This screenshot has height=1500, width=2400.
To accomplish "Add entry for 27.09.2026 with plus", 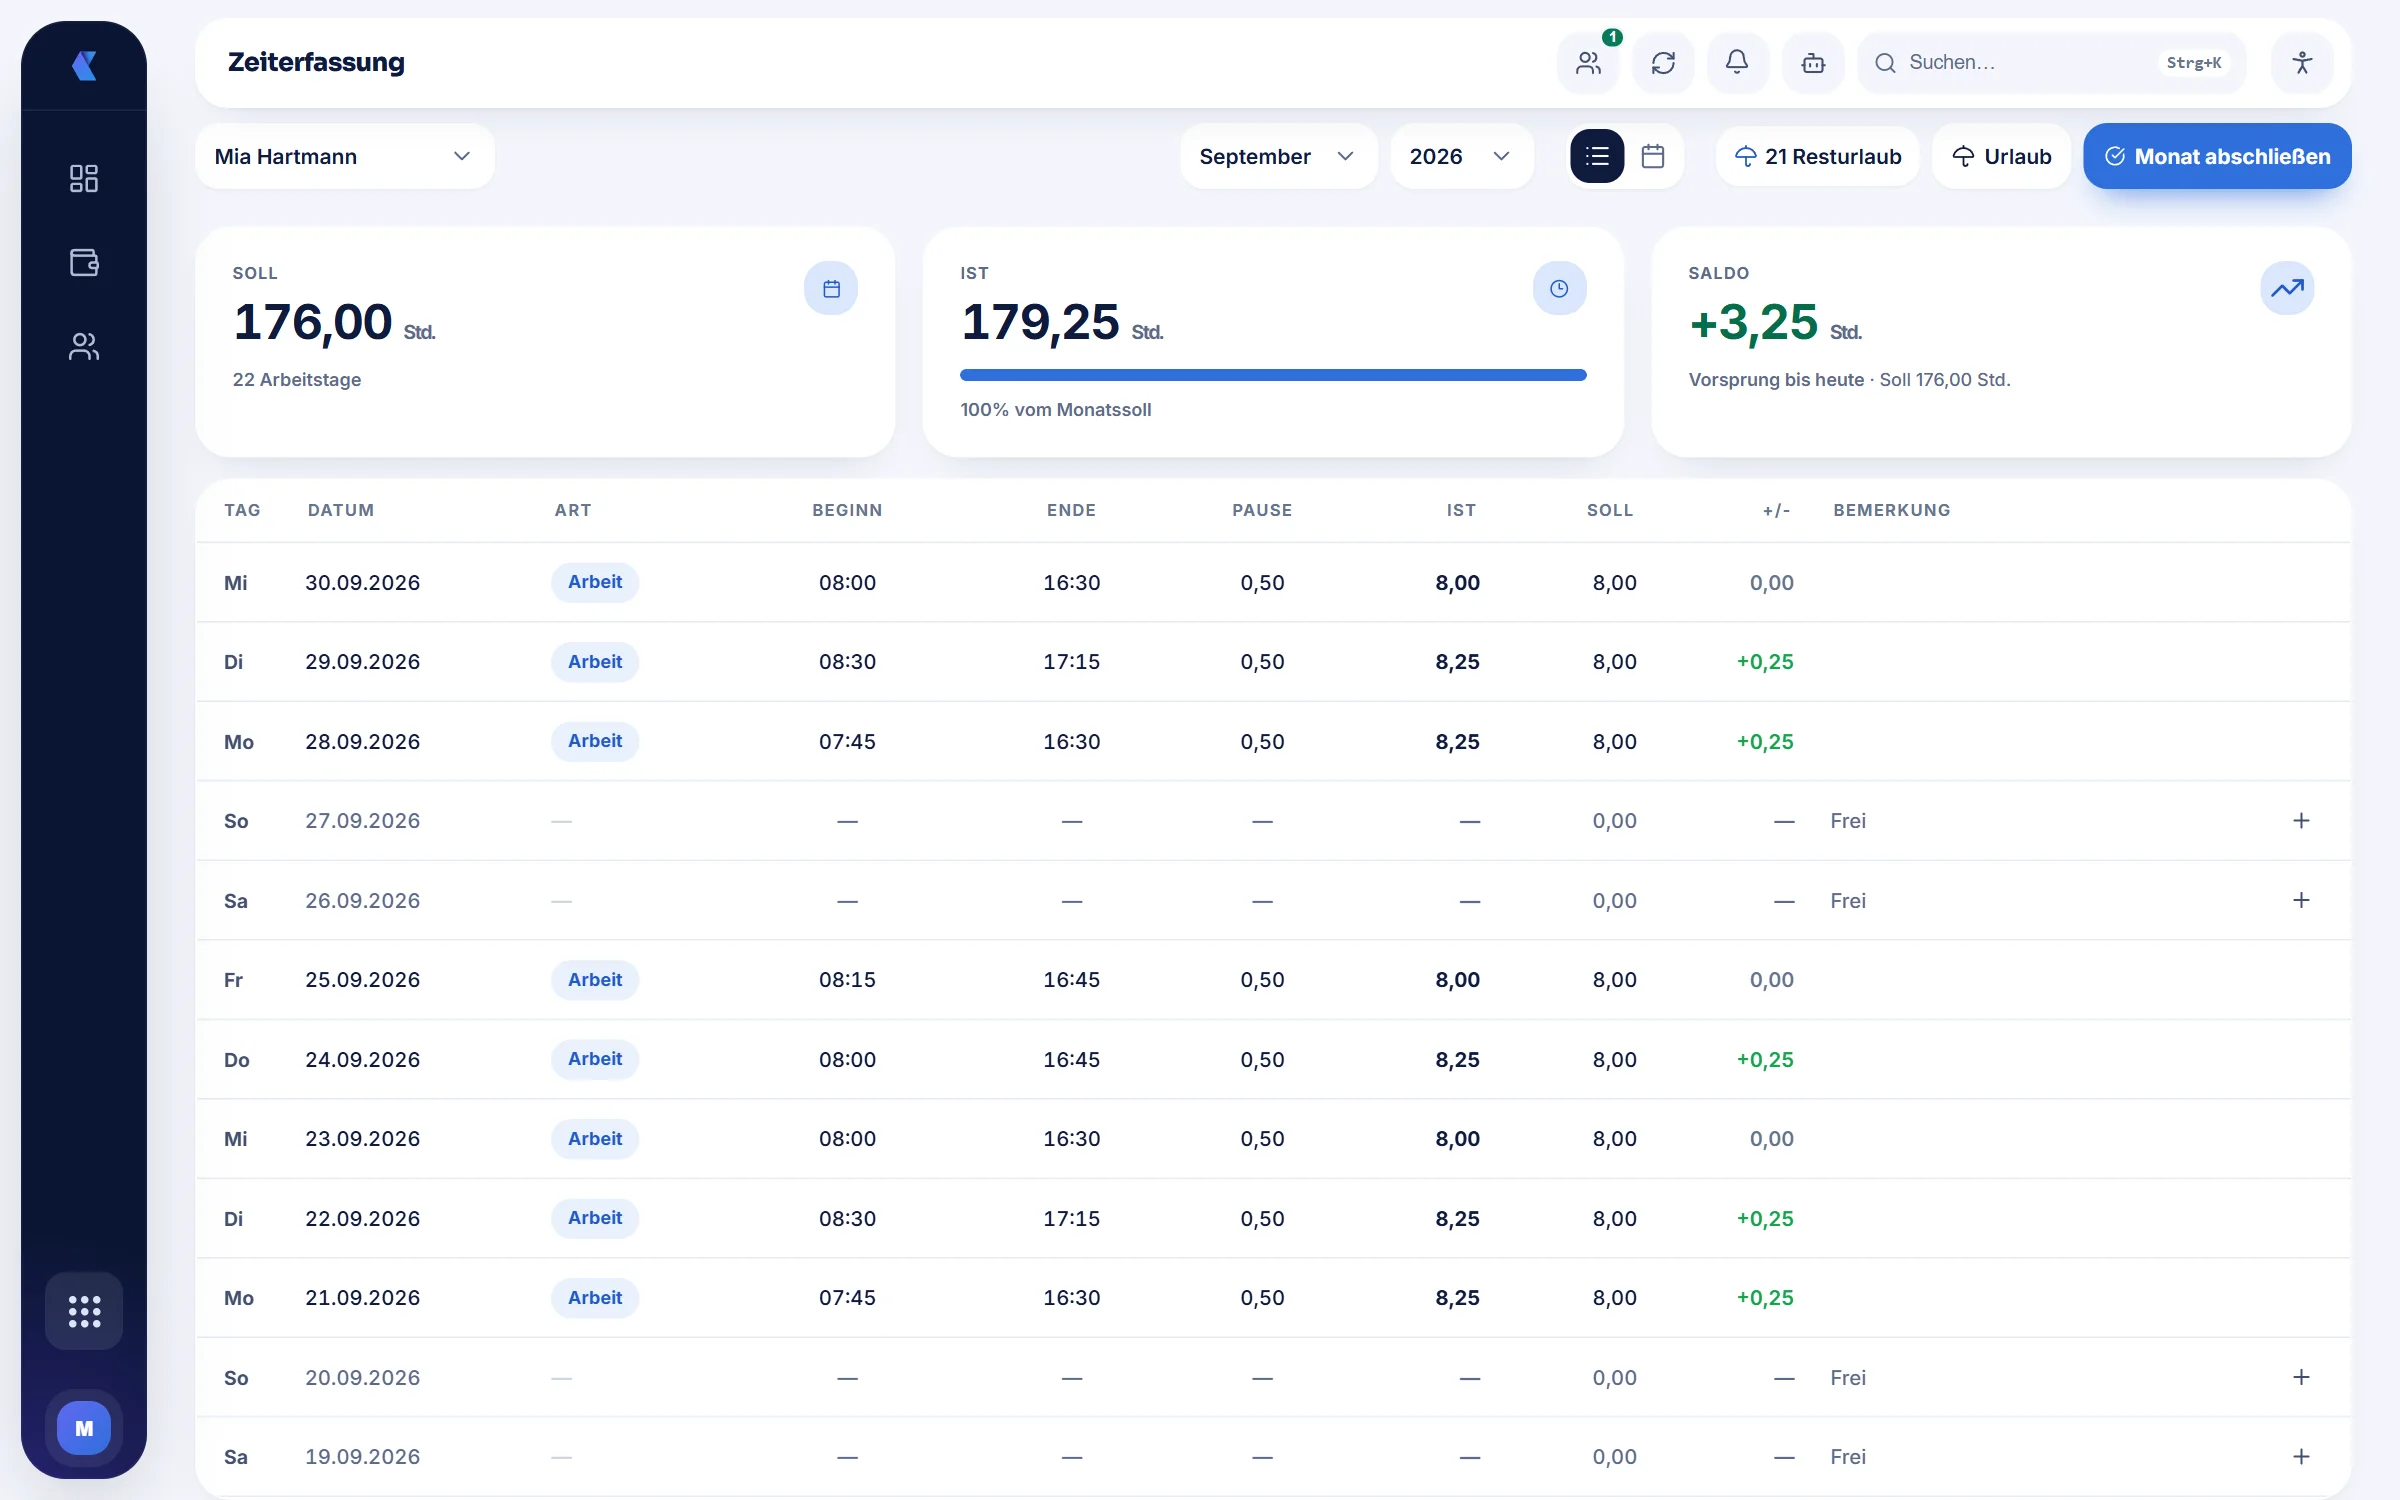I will click(x=2301, y=821).
